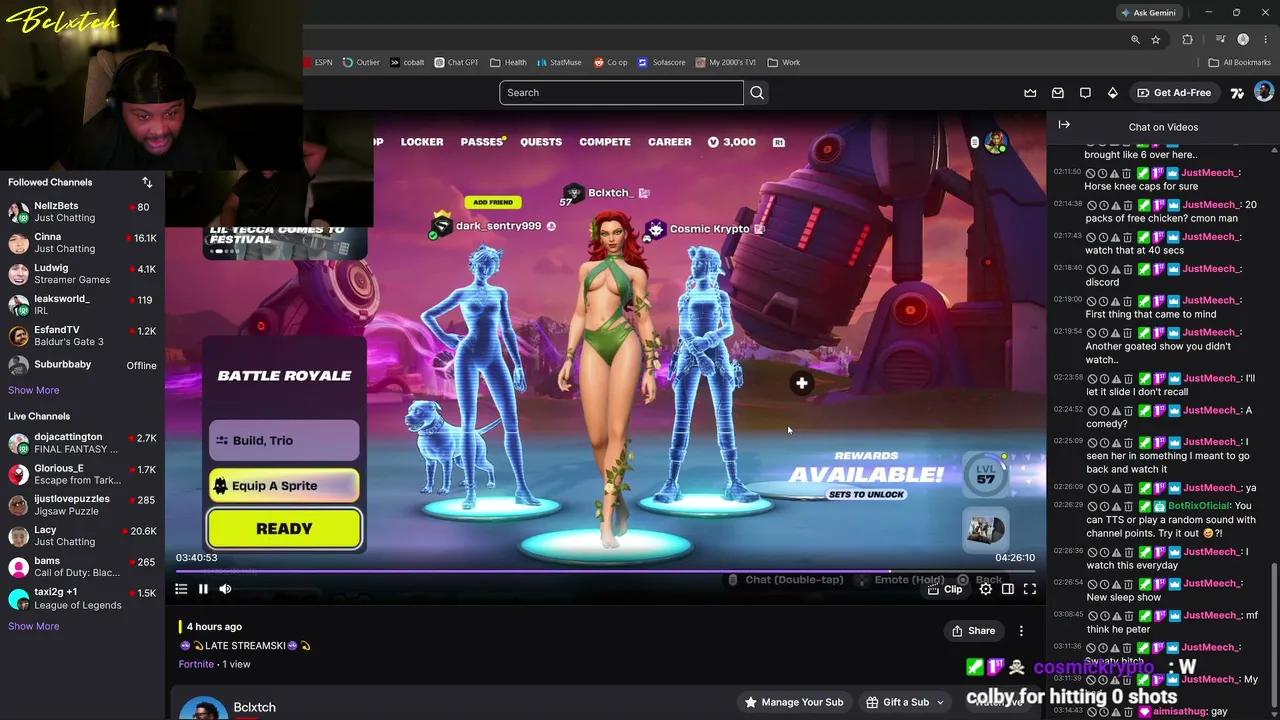
Task: Open Ludwig channel in sidebar
Action: [82, 274]
